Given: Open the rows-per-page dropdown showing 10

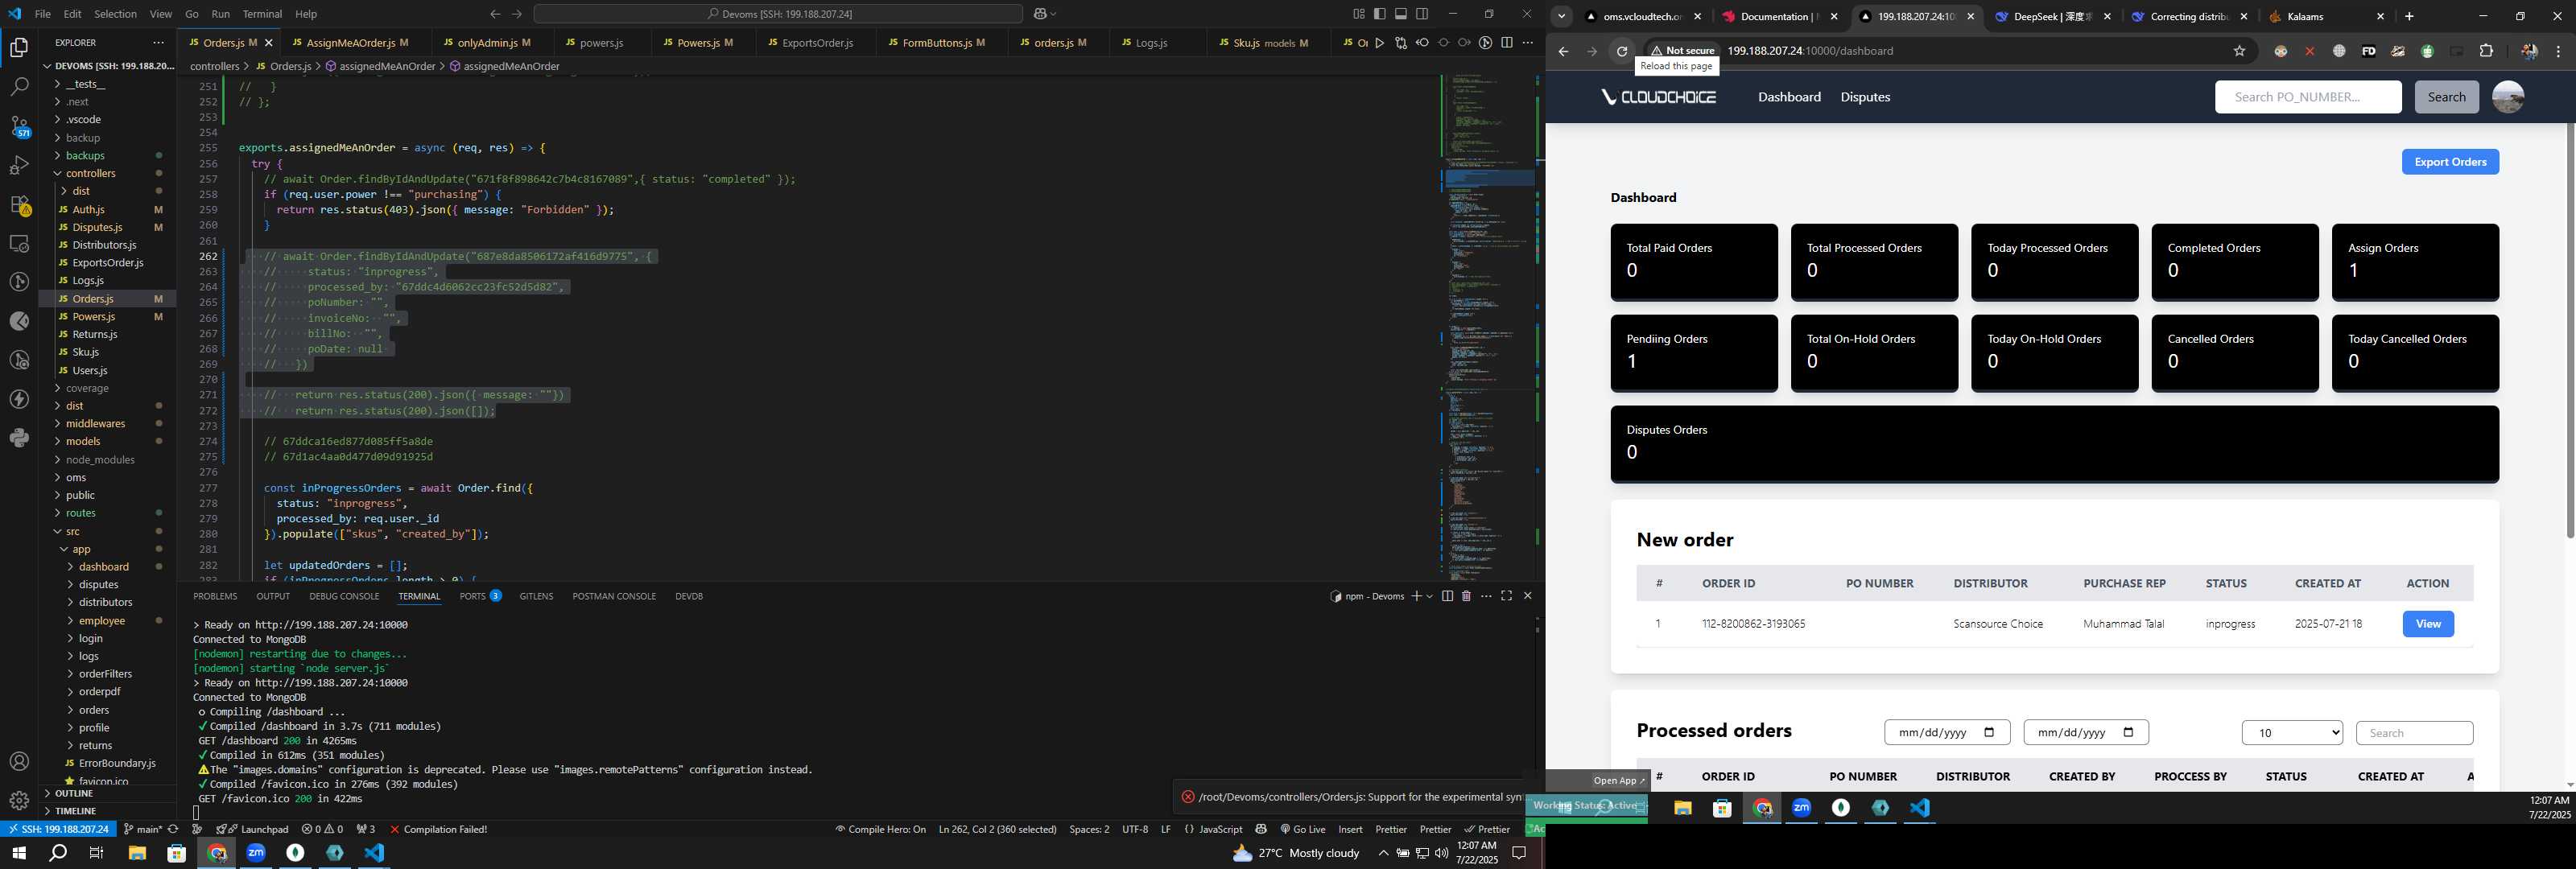Looking at the screenshot, I should 2292,733.
